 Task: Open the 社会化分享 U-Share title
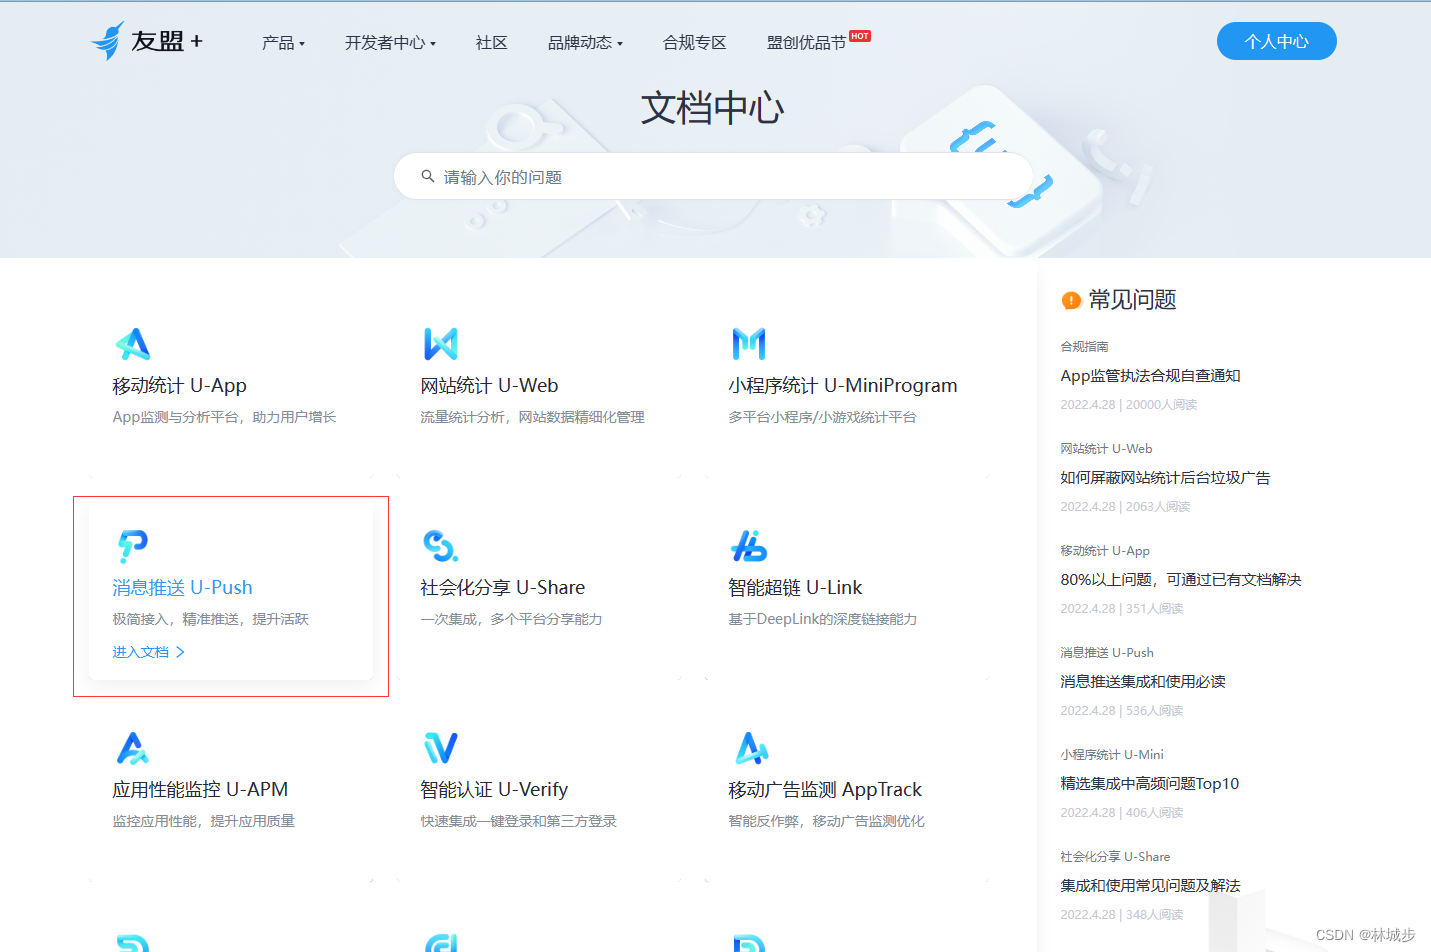click(x=502, y=587)
